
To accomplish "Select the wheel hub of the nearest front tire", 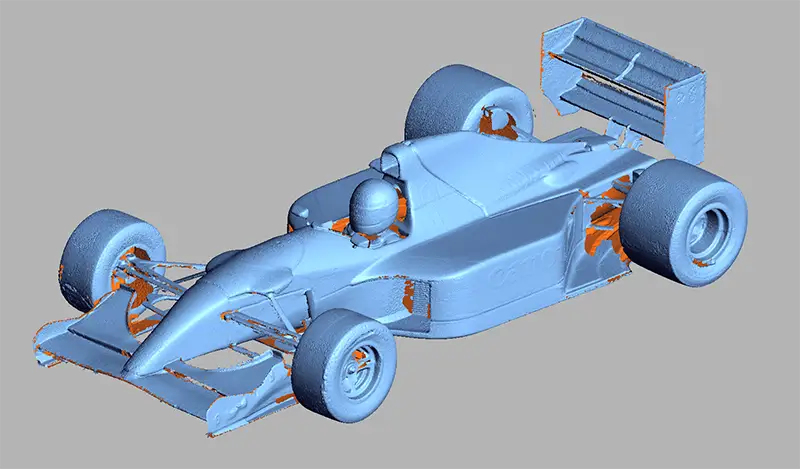I will [x=357, y=372].
